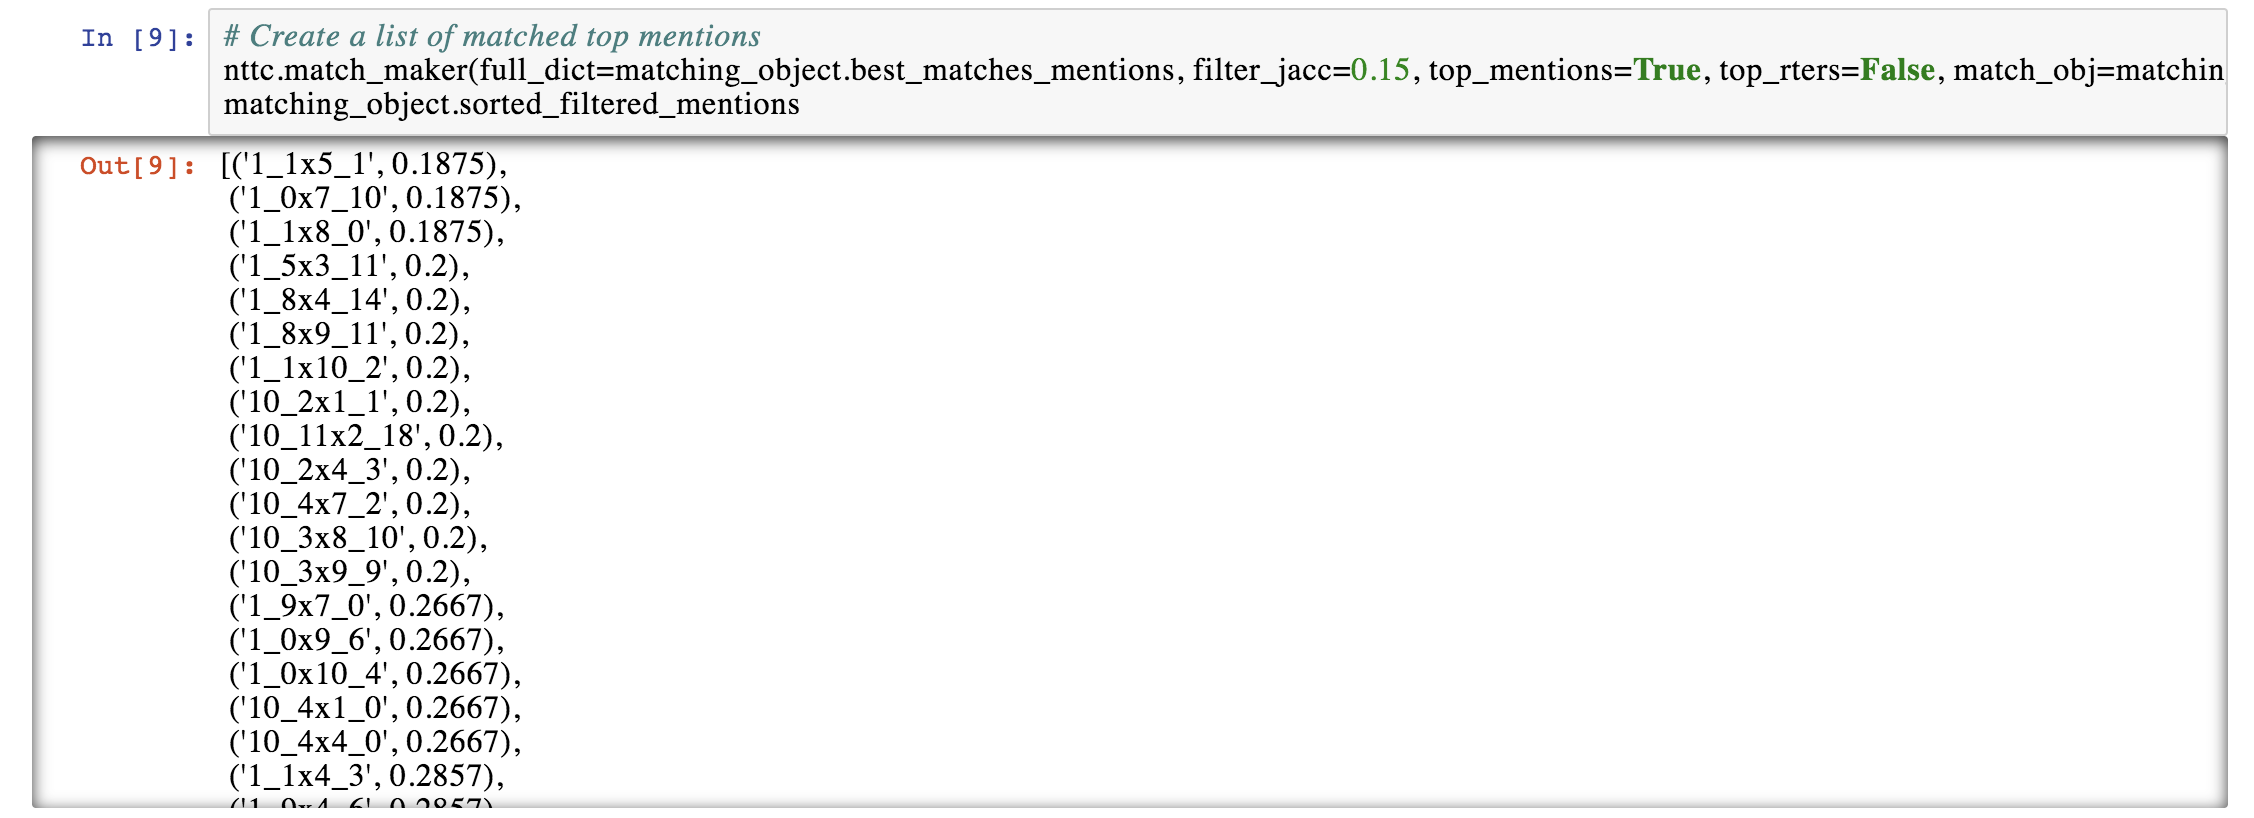Click output entry '1_1x5_1', 0.1875
The width and height of the screenshot is (2254, 818).
coord(365,164)
